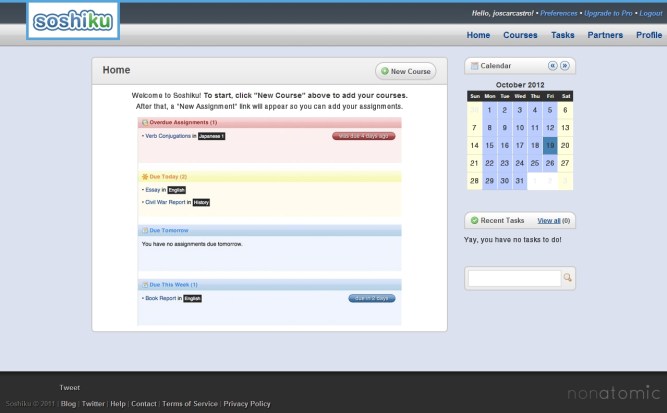
Task: Go to previous month in calendar
Action: point(552,66)
